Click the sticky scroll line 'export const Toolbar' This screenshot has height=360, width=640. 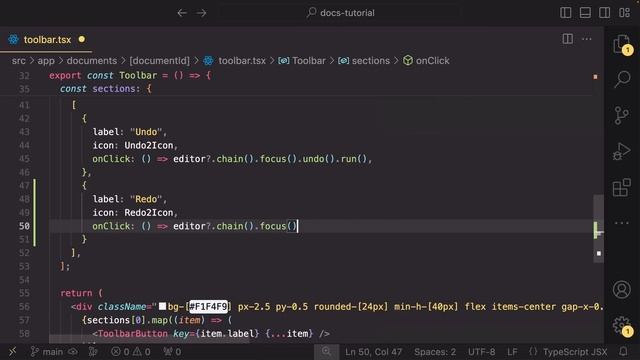tap(130, 76)
